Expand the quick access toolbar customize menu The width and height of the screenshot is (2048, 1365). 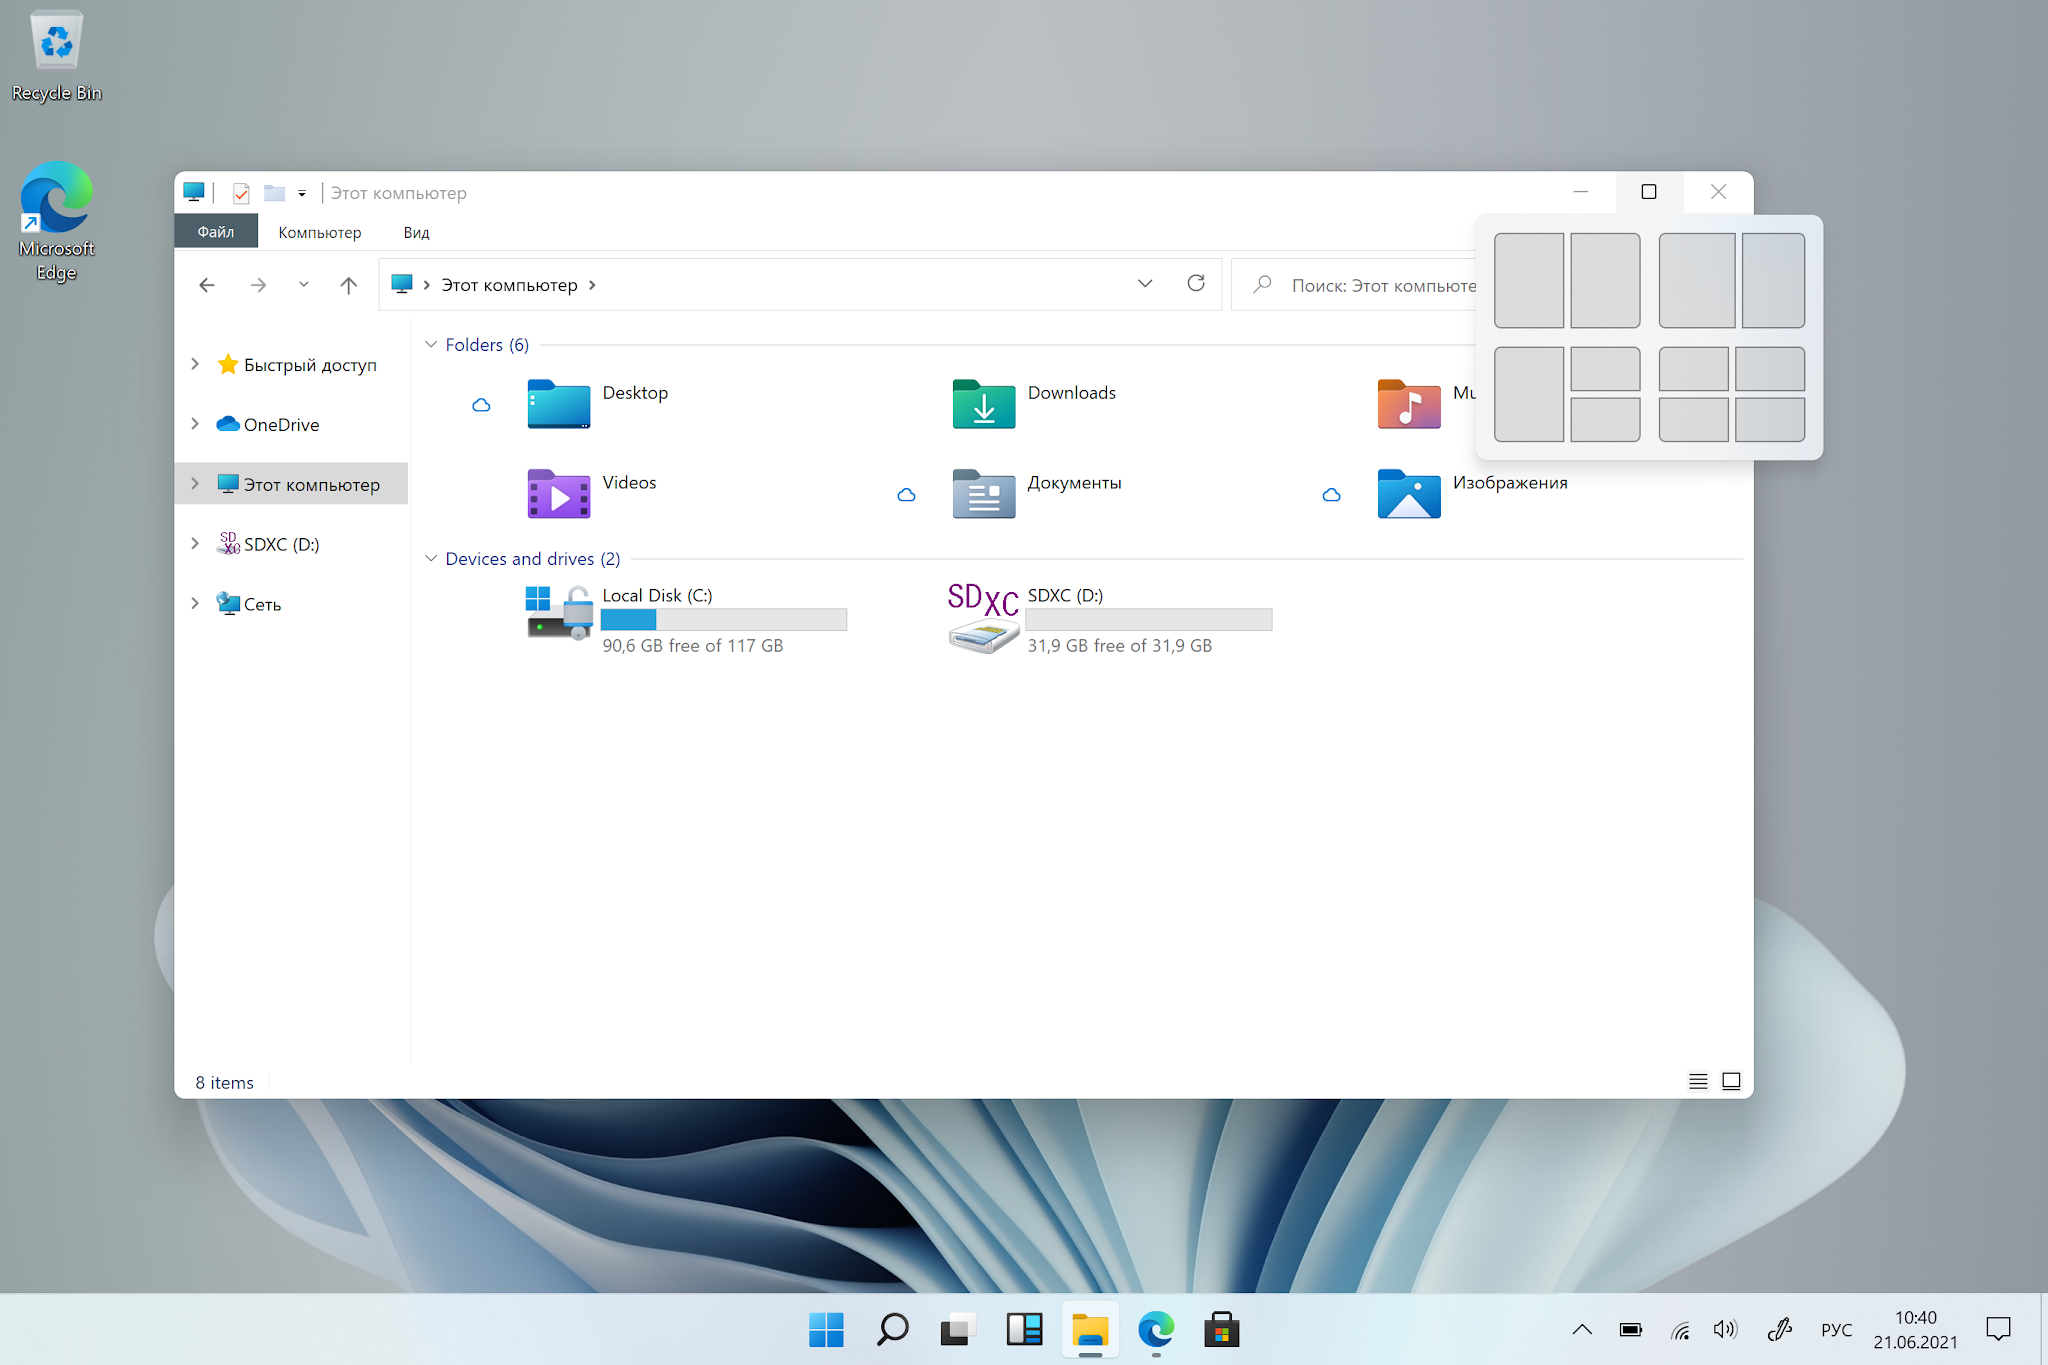point(301,192)
